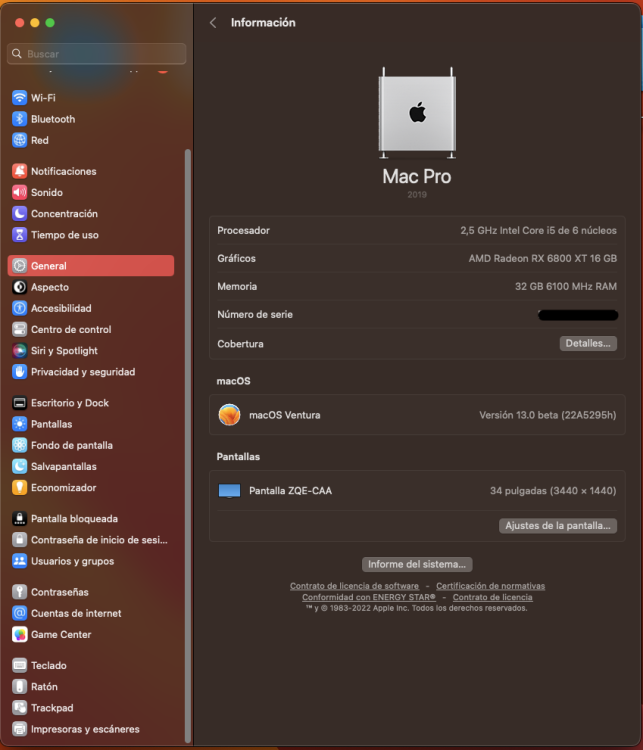Click the Detalles... coverage button

pyautogui.click(x=588, y=343)
